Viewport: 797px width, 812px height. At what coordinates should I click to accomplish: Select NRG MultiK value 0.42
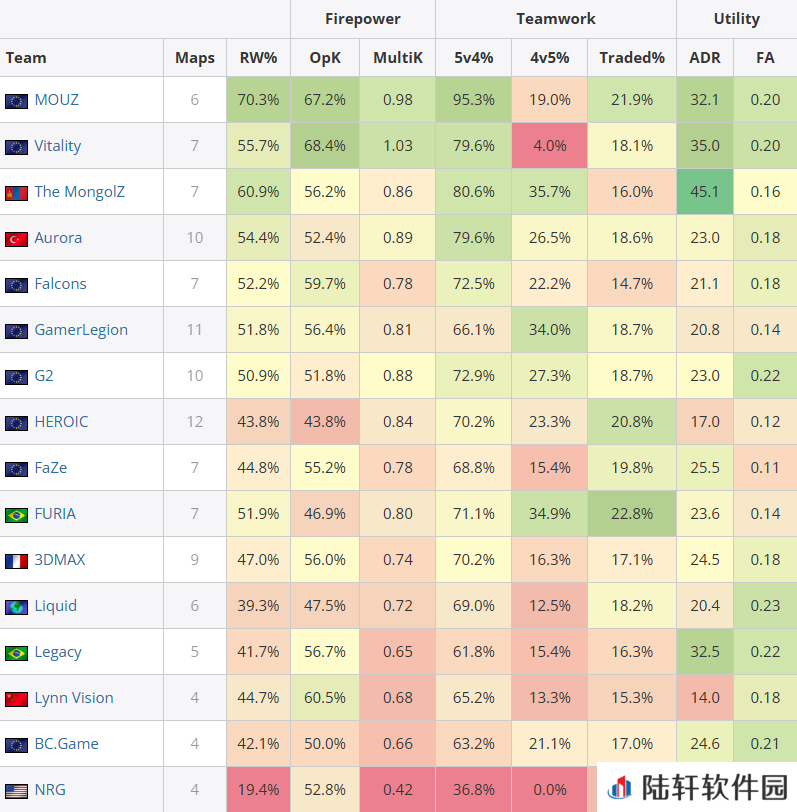(397, 790)
